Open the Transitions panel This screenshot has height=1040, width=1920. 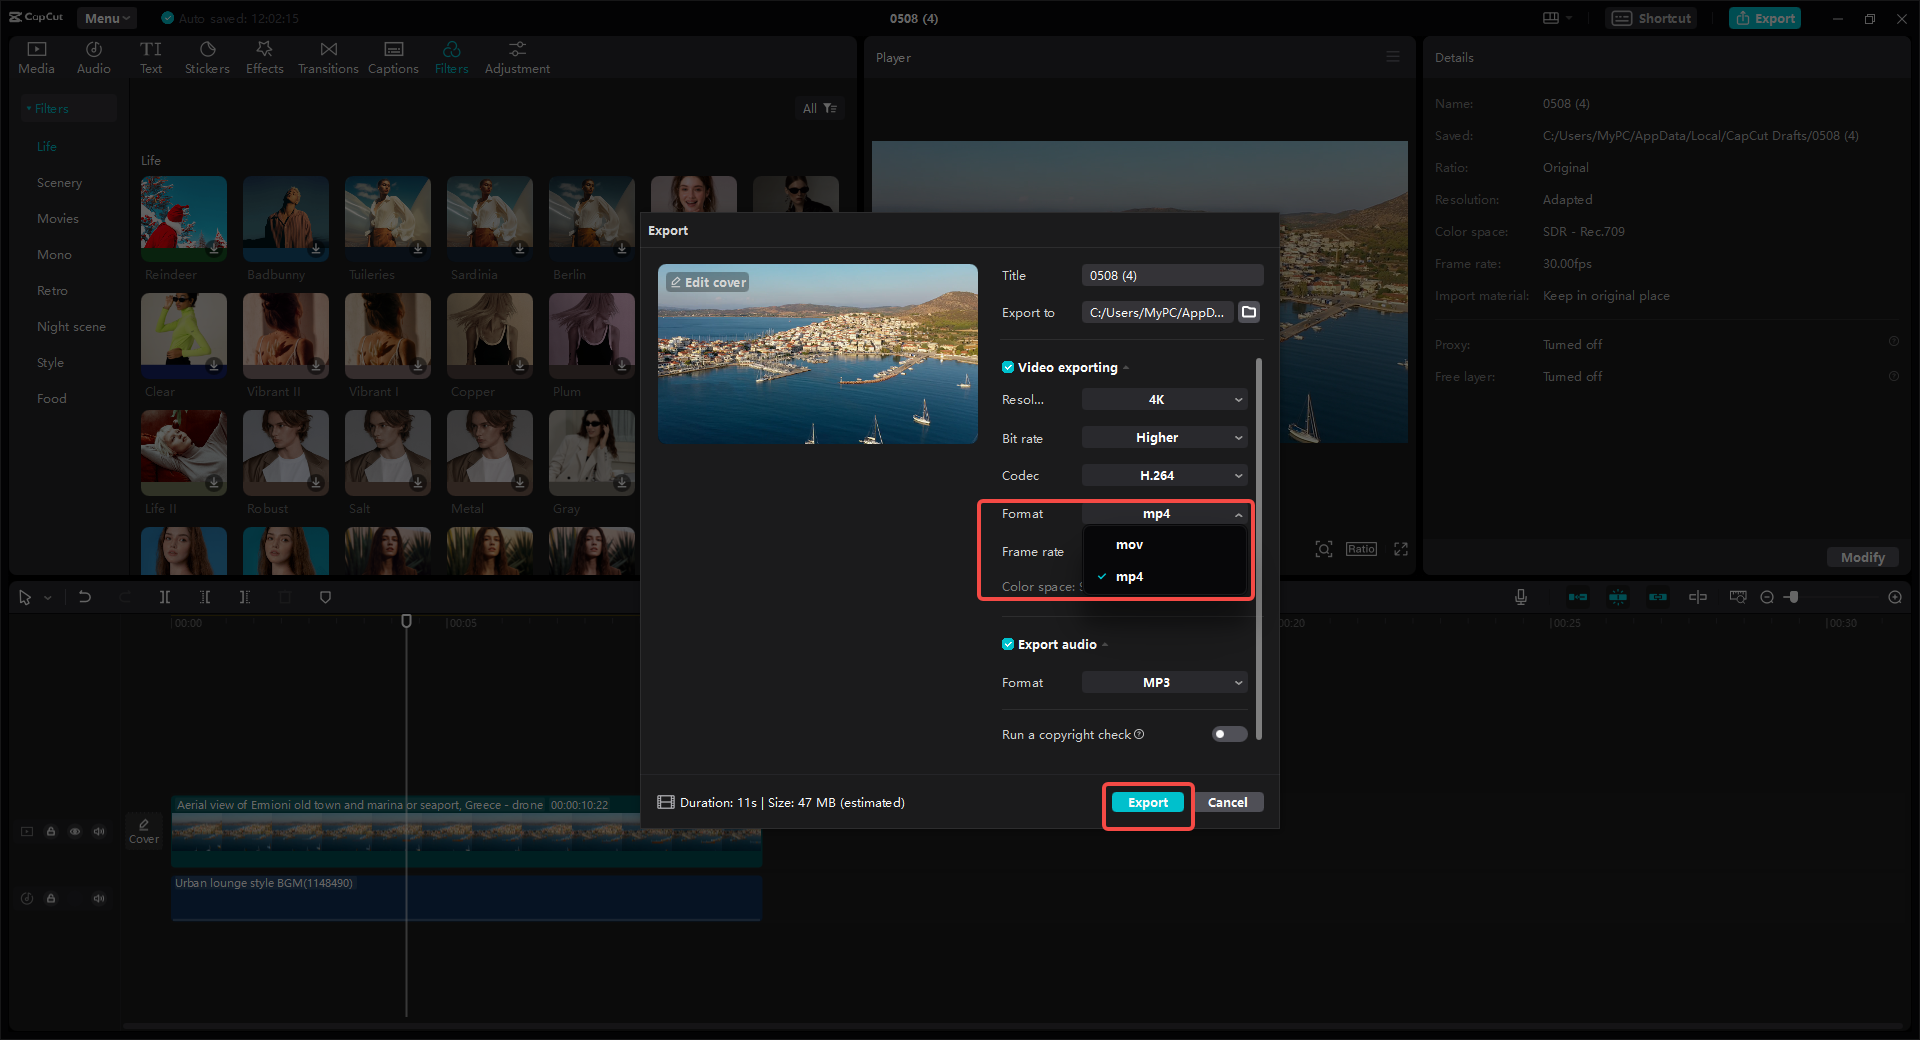[x=328, y=56]
